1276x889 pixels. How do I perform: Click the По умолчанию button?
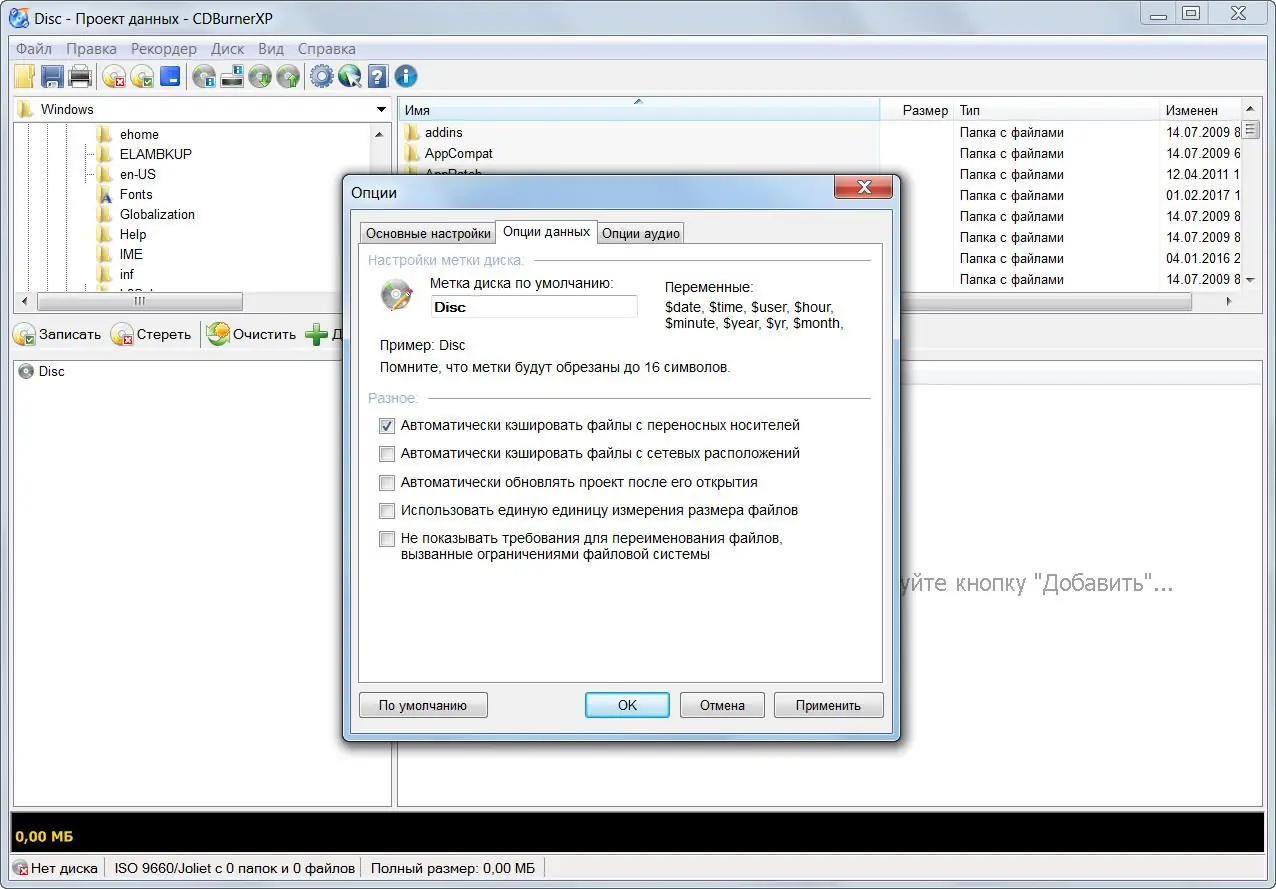(423, 705)
